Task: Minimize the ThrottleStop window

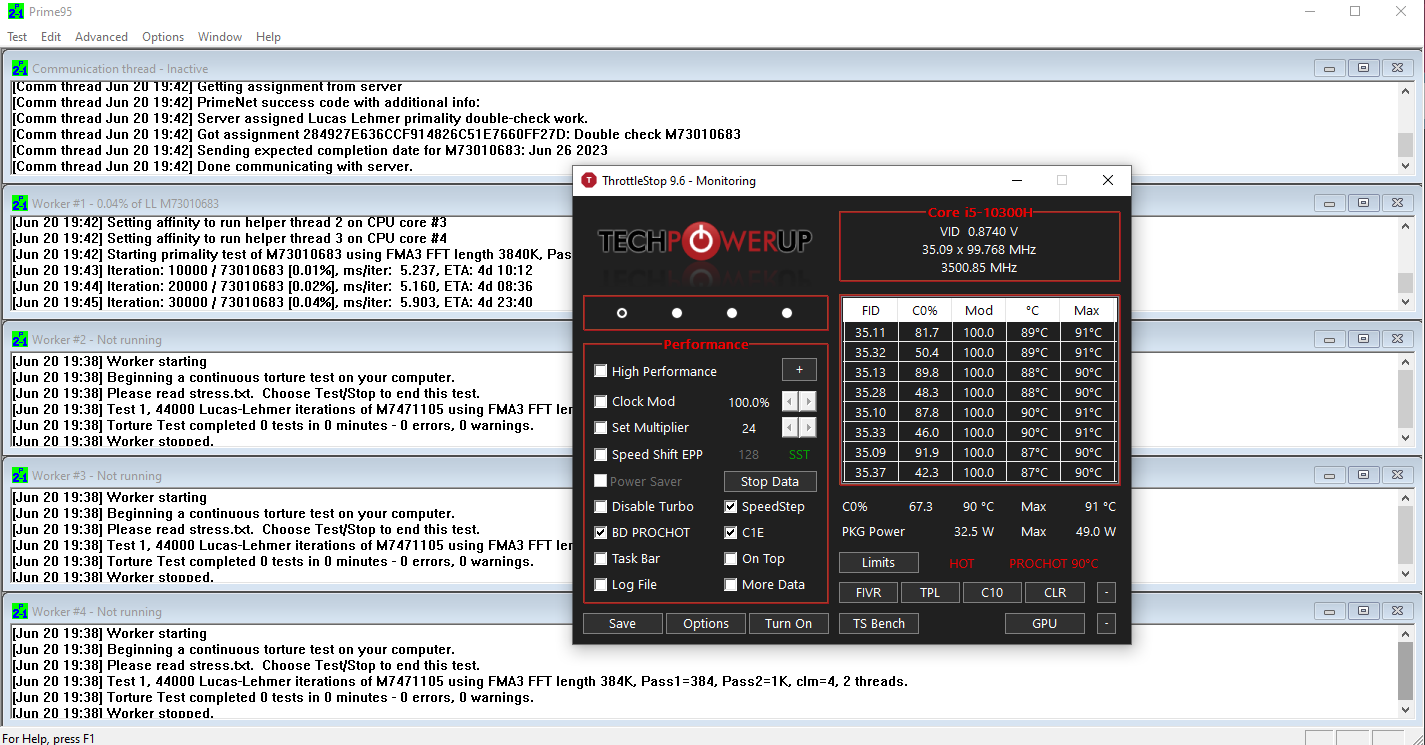Action: click(1017, 181)
